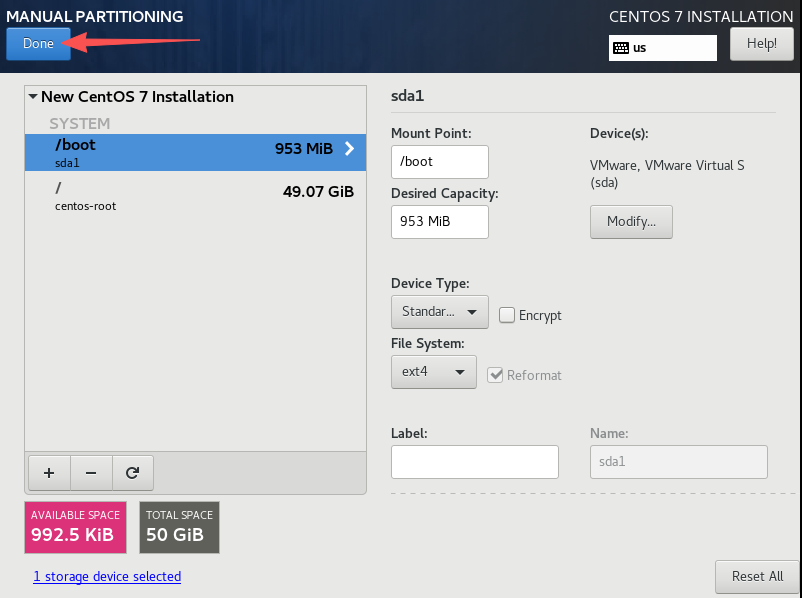
Task: Click the Done button
Action: [38, 43]
